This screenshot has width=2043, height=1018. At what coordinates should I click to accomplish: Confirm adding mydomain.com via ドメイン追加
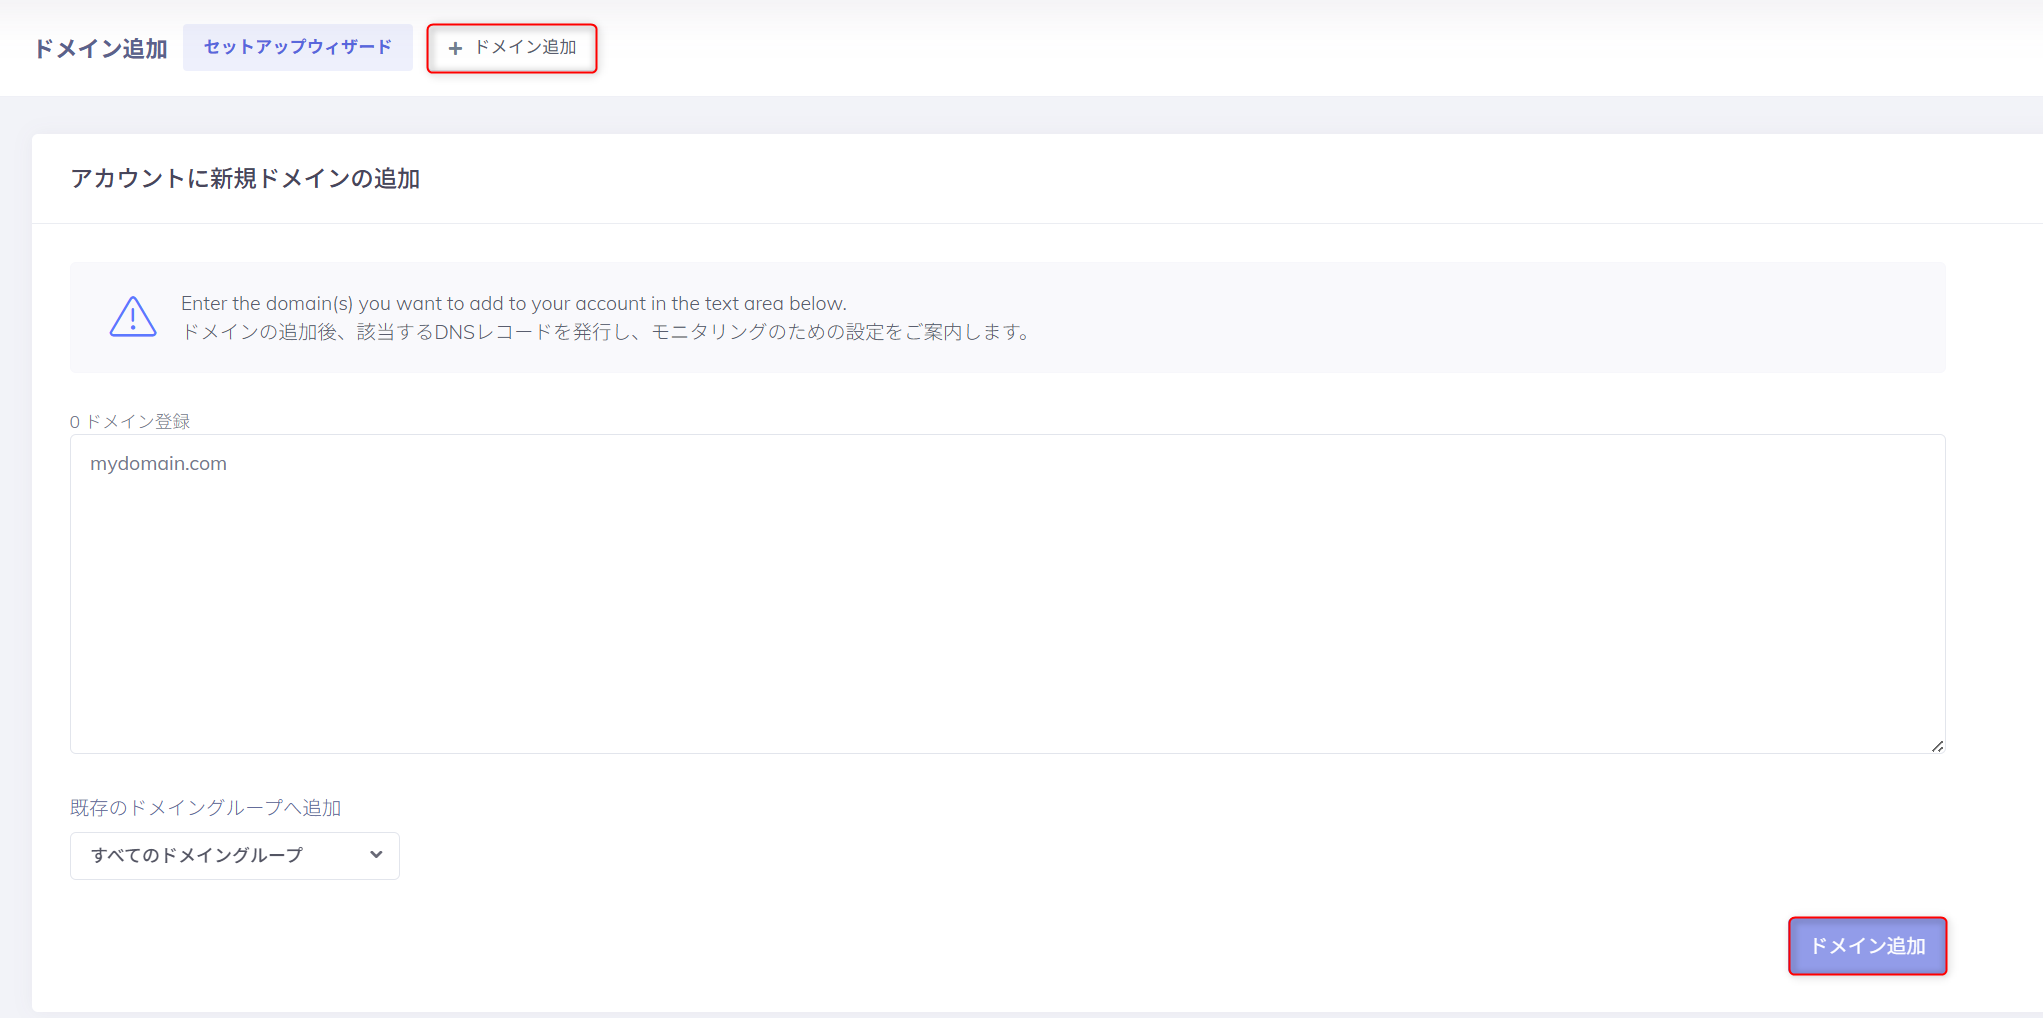1866,945
